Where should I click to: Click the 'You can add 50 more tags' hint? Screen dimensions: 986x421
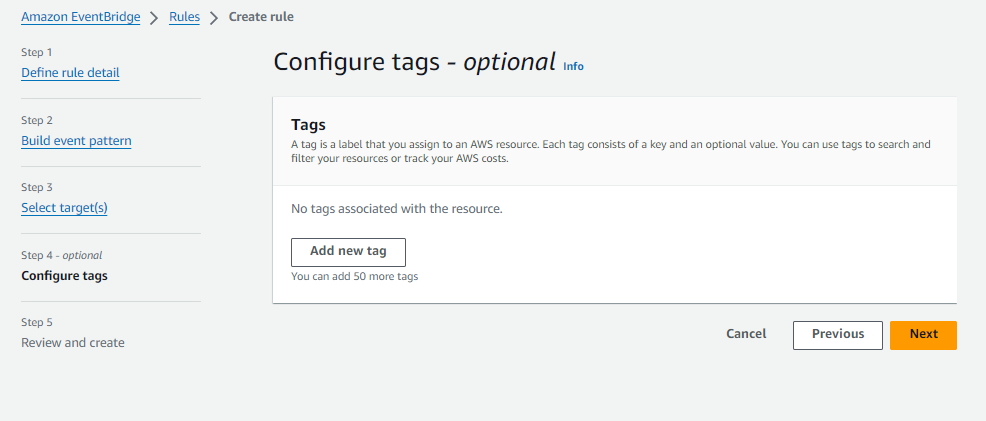[355, 276]
